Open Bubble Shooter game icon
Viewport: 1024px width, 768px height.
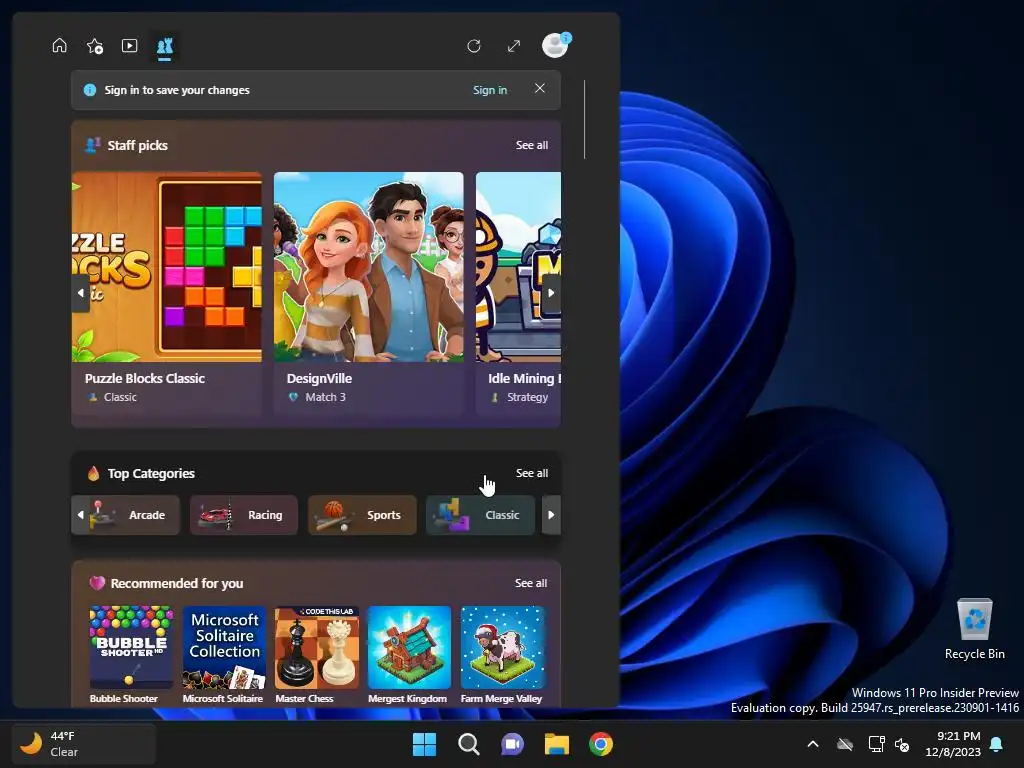pos(131,647)
